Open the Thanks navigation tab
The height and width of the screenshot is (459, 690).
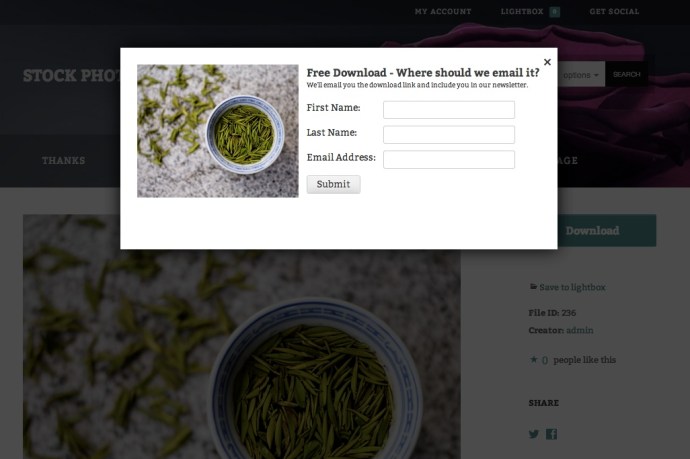tap(63, 161)
